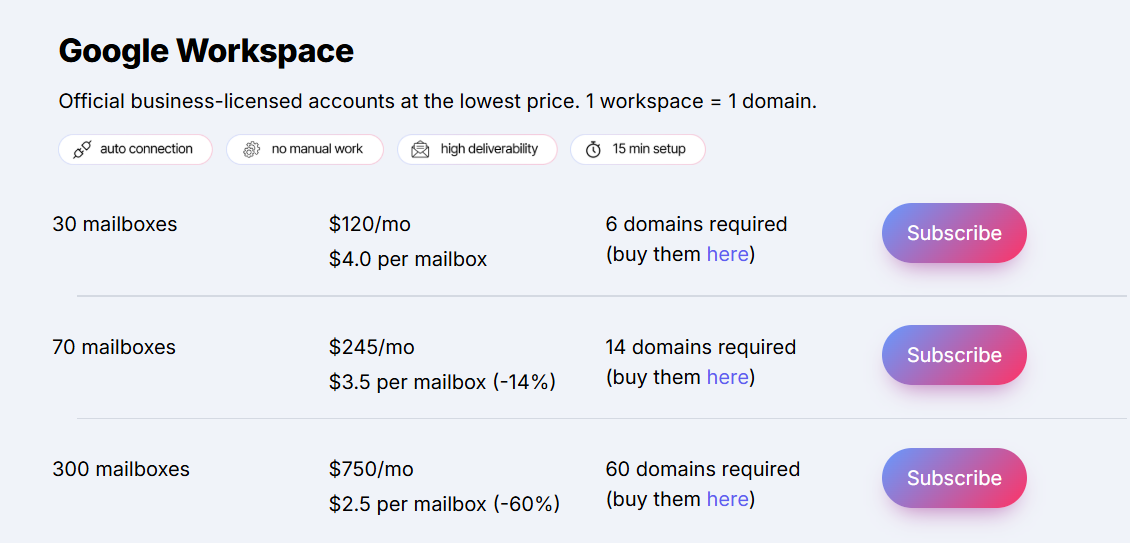Select the '70 mailboxes' text
This screenshot has width=1130, height=543.
(x=114, y=347)
